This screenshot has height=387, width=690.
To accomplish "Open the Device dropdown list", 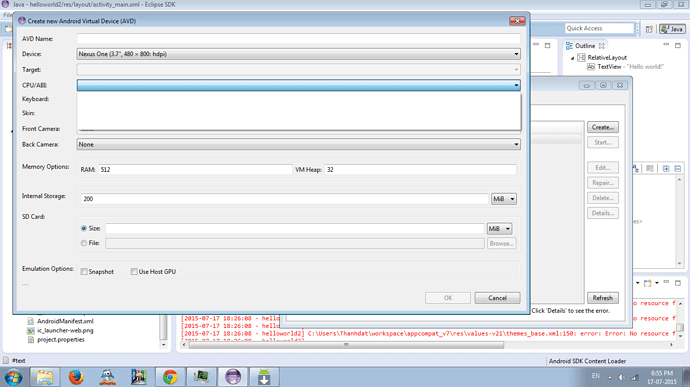I will (x=298, y=54).
